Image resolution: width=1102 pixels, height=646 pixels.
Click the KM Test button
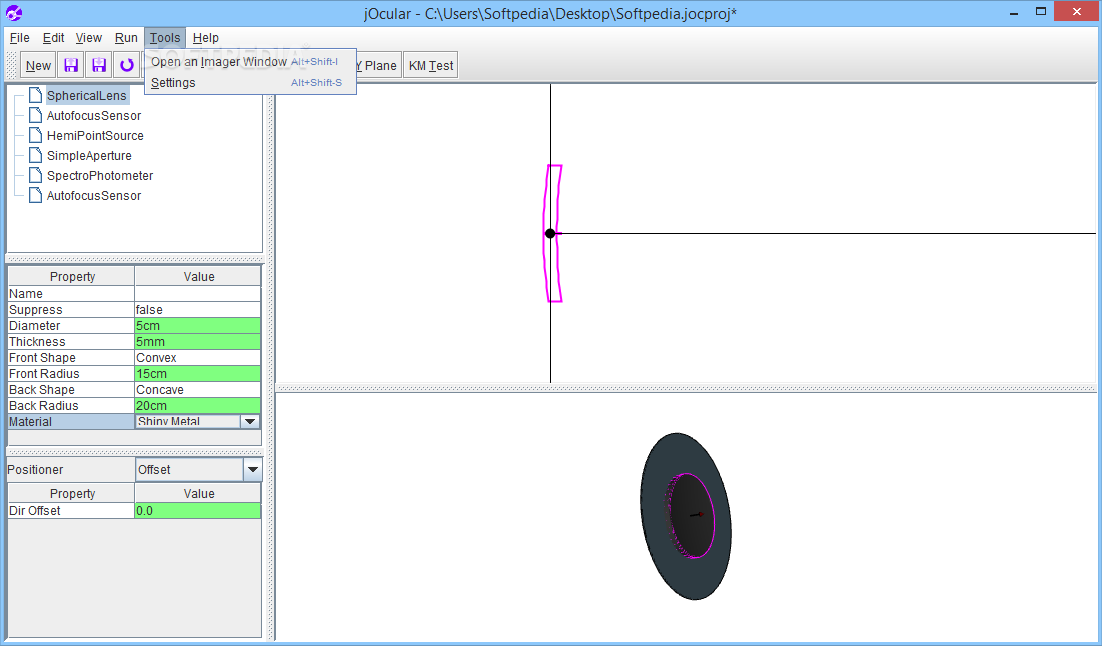pyautogui.click(x=431, y=65)
